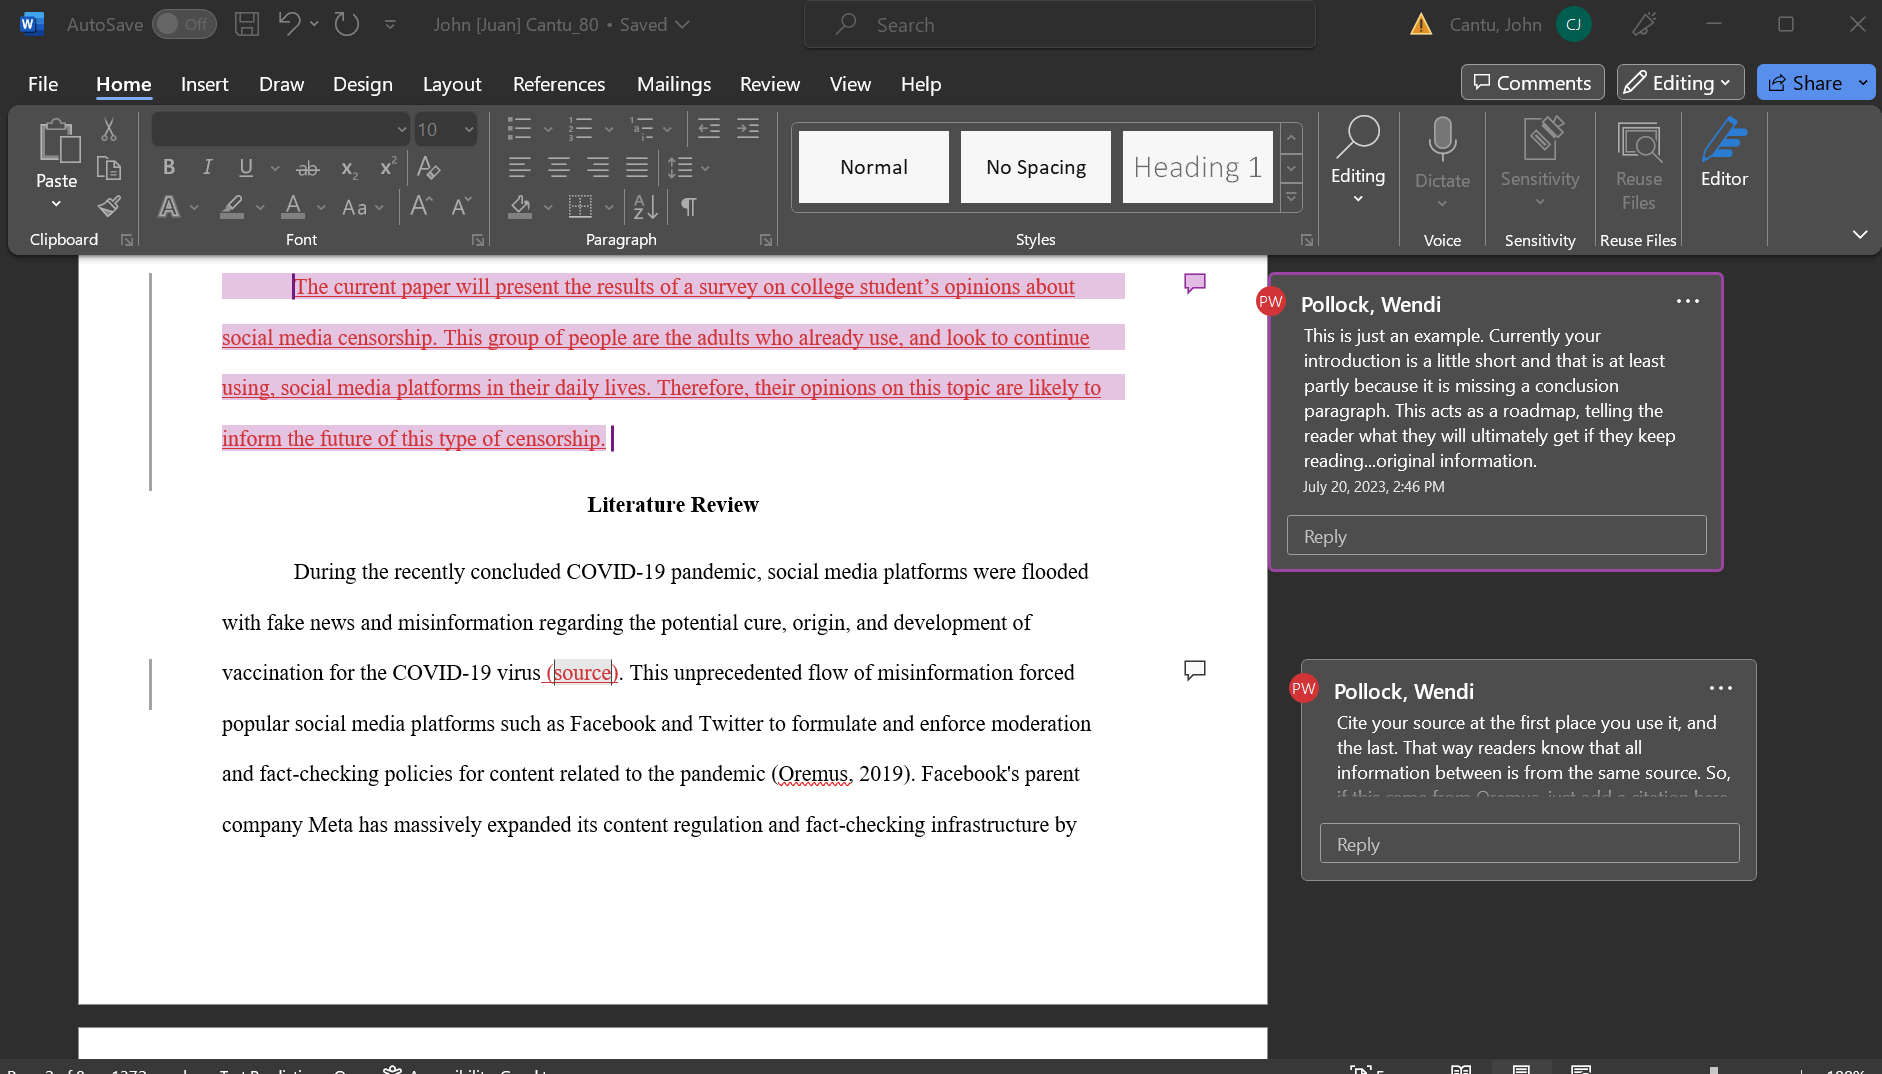Align text left
The width and height of the screenshot is (1882, 1074).
pos(519,168)
